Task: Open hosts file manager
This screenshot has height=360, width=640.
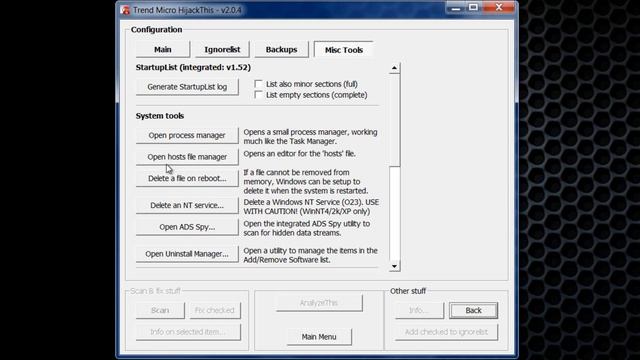Action: (187, 157)
